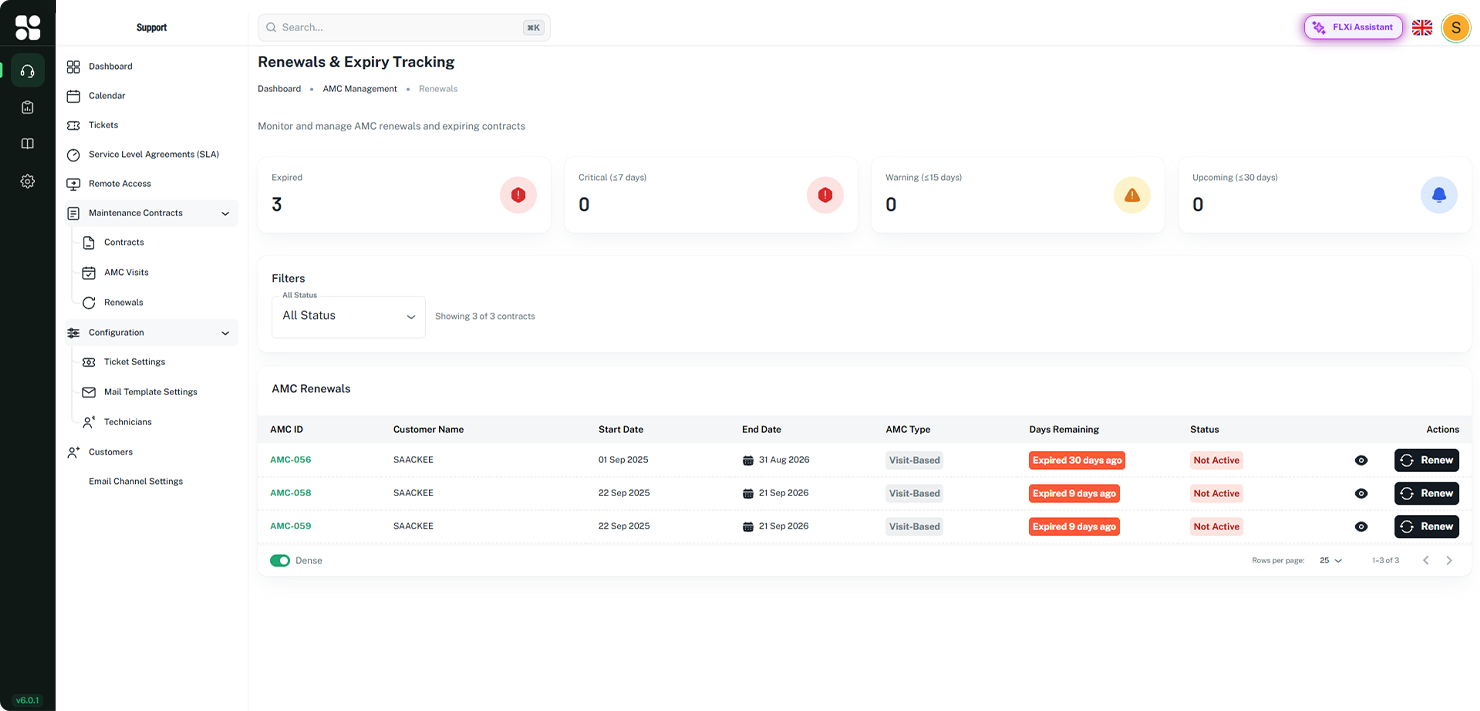Renew contract AMC-058
The width and height of the screenshot is (1480, 711).
1427,494
